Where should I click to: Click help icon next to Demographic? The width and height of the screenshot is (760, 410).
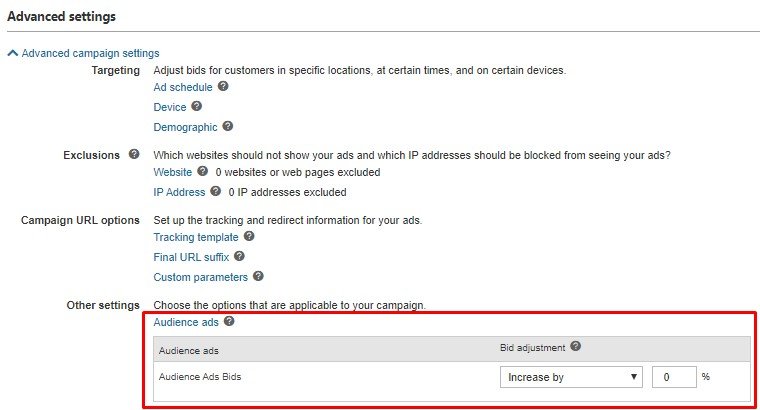pos(228,127)
